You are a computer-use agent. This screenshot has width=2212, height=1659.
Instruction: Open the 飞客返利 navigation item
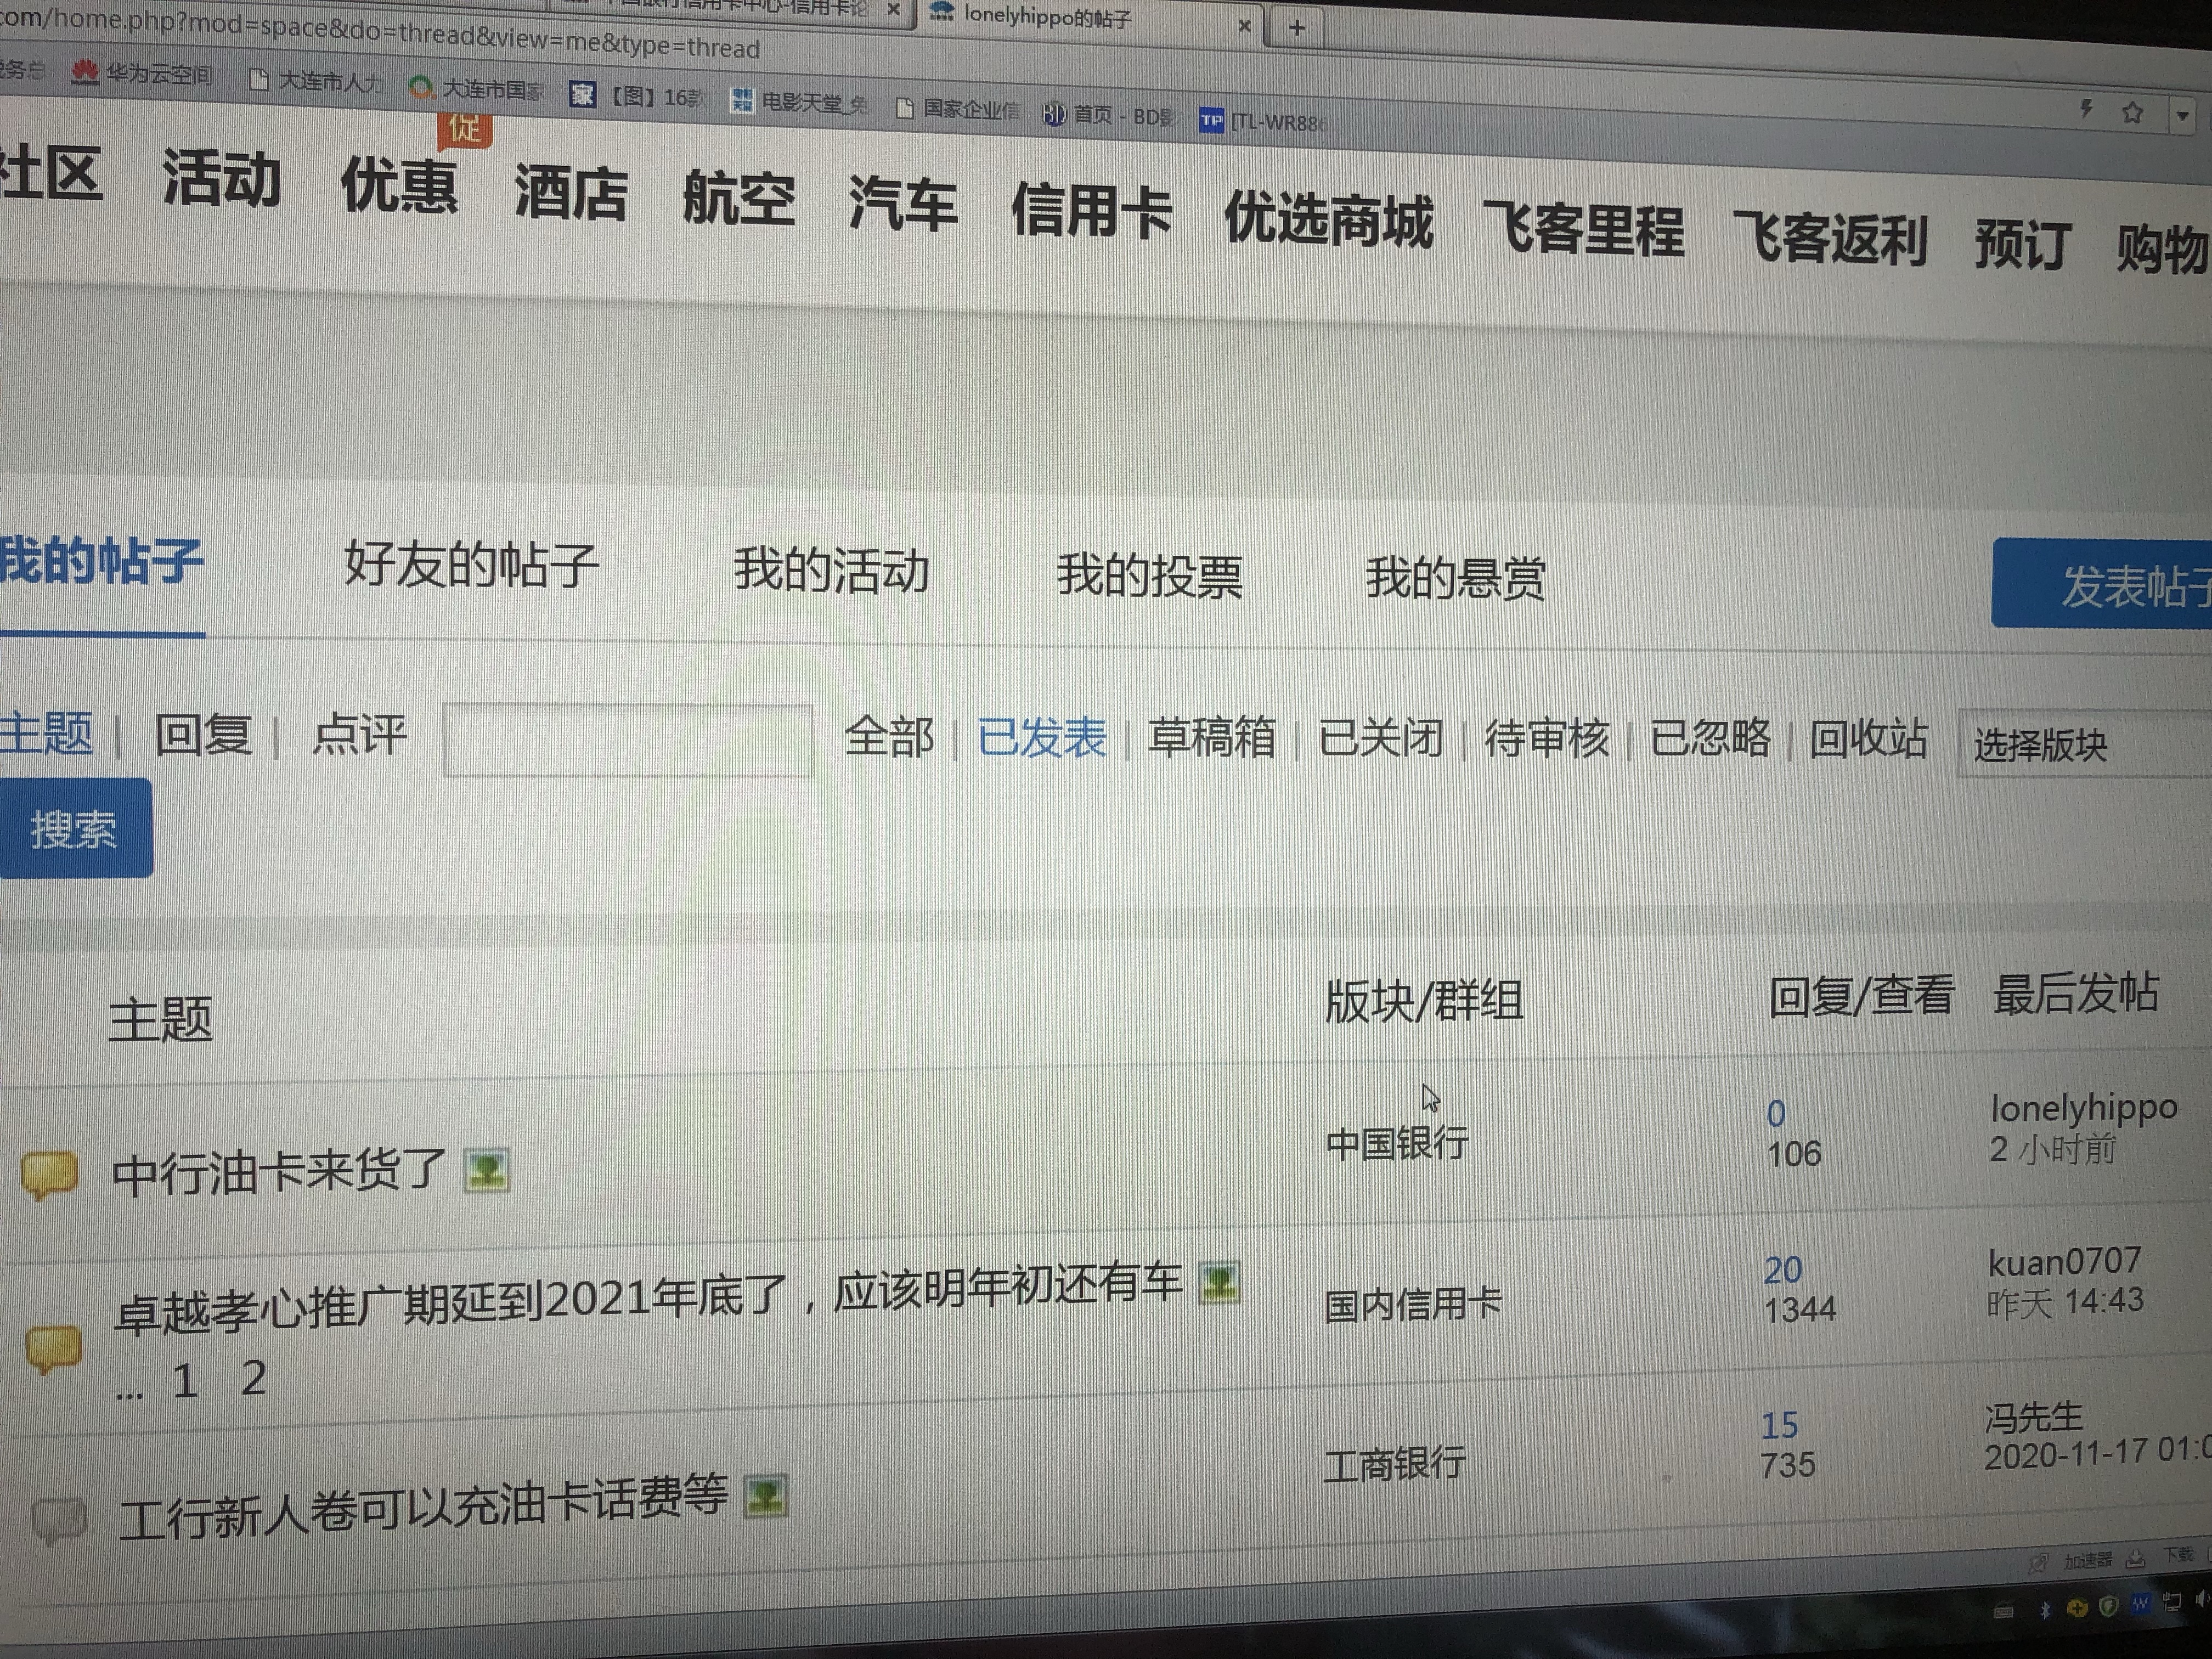tap(1830, 240)
